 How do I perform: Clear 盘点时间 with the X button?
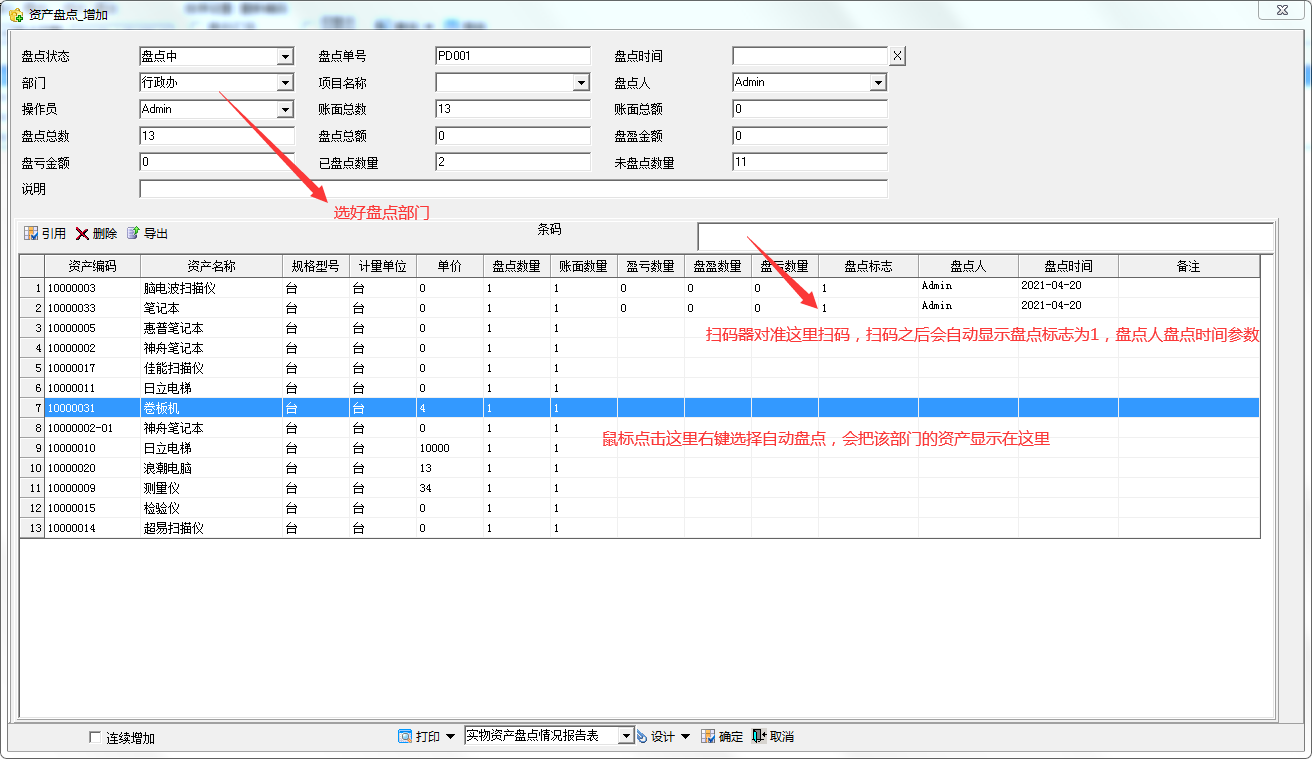897,56
